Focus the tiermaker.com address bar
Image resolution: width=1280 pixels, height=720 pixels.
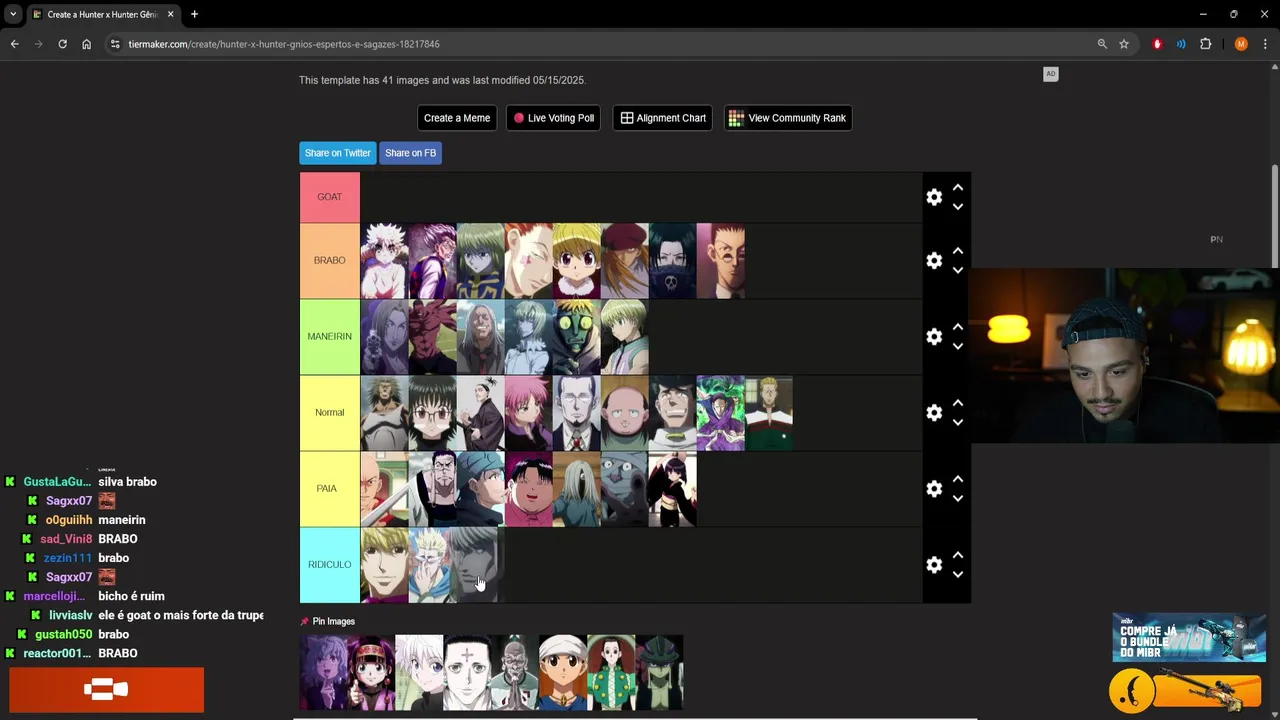coord(600,44)
